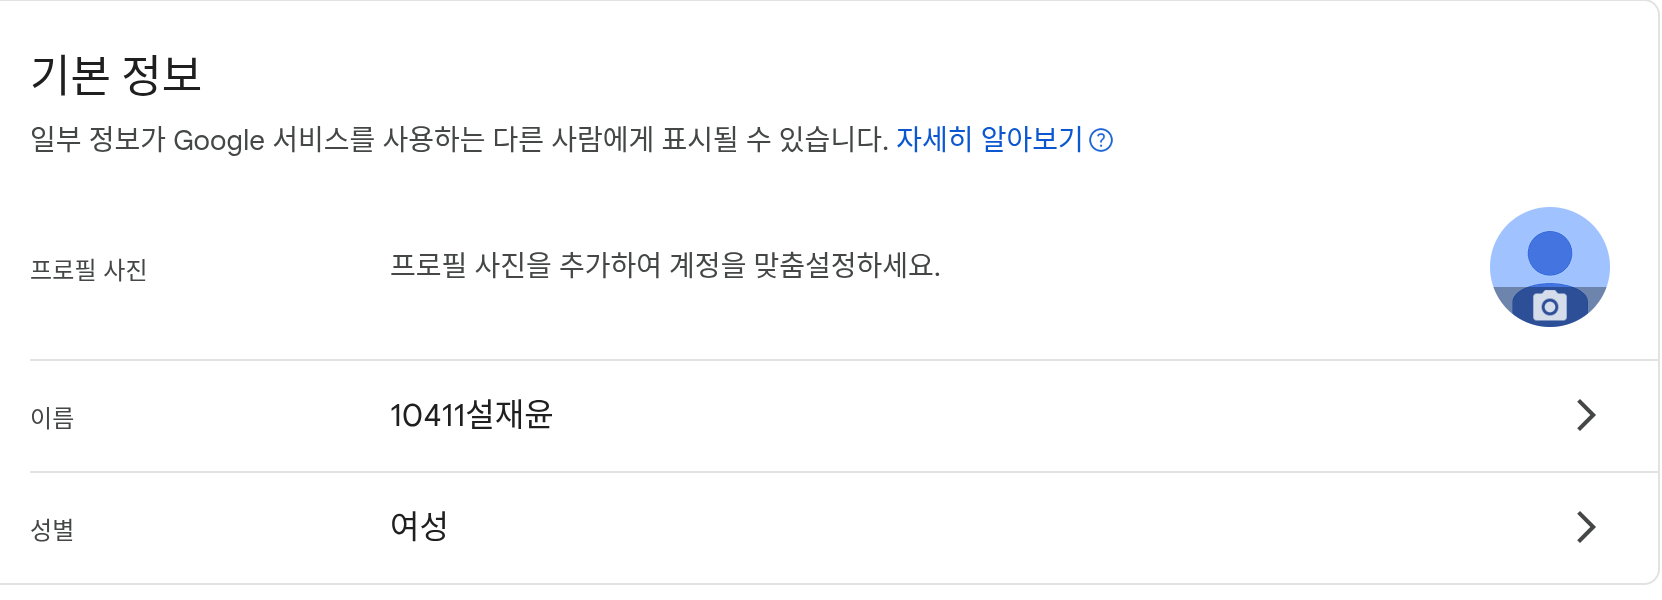The height and width of the screenshot is (600, 1662).
Task: Click the 기본 정보 heading
Action: click(x=116, y=75)
